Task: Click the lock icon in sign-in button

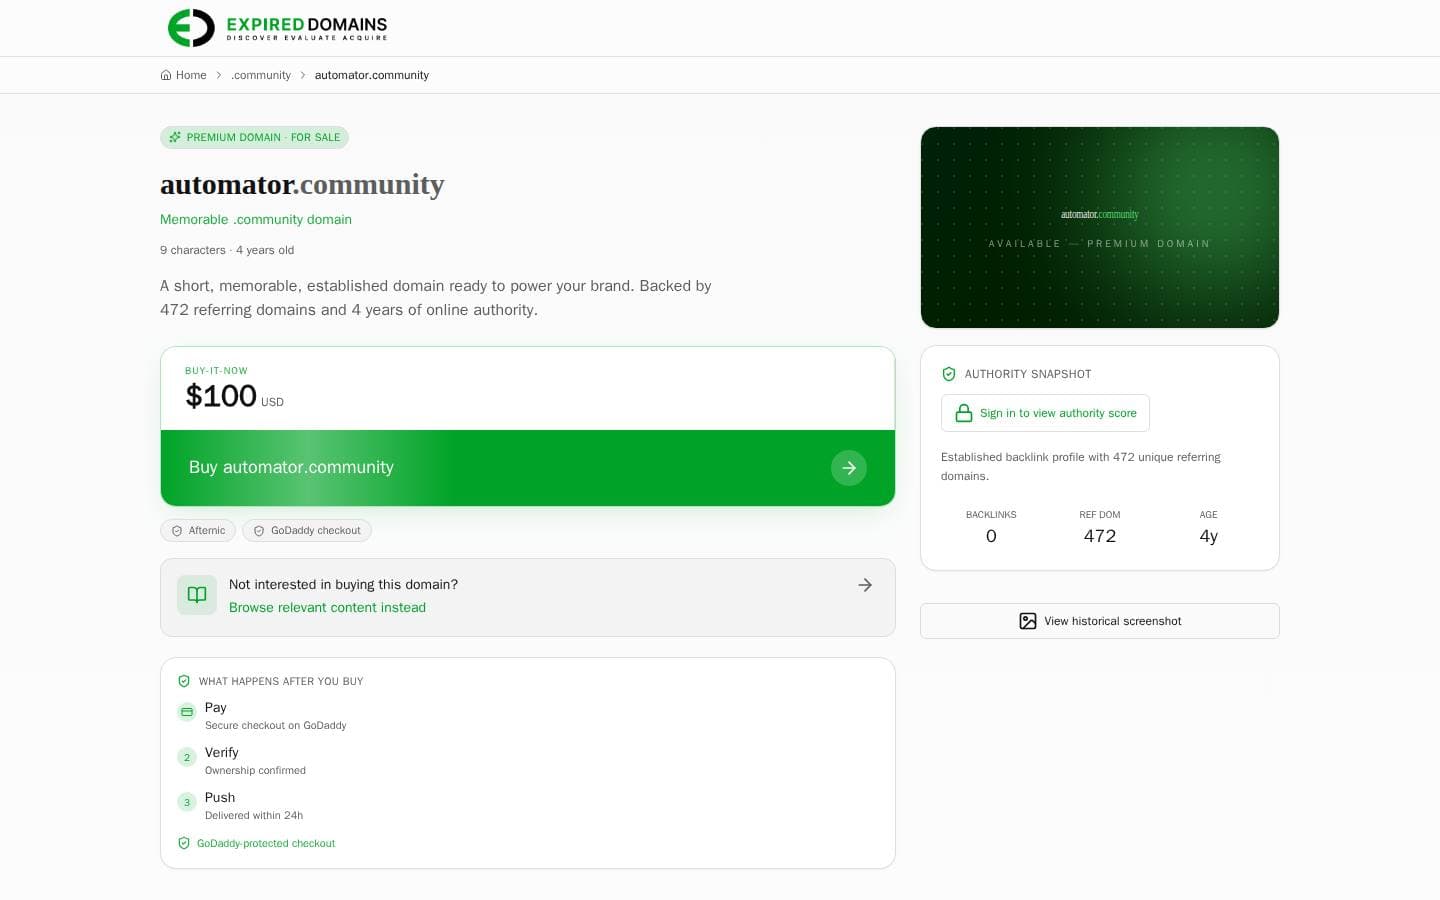Action: [964, 413]
